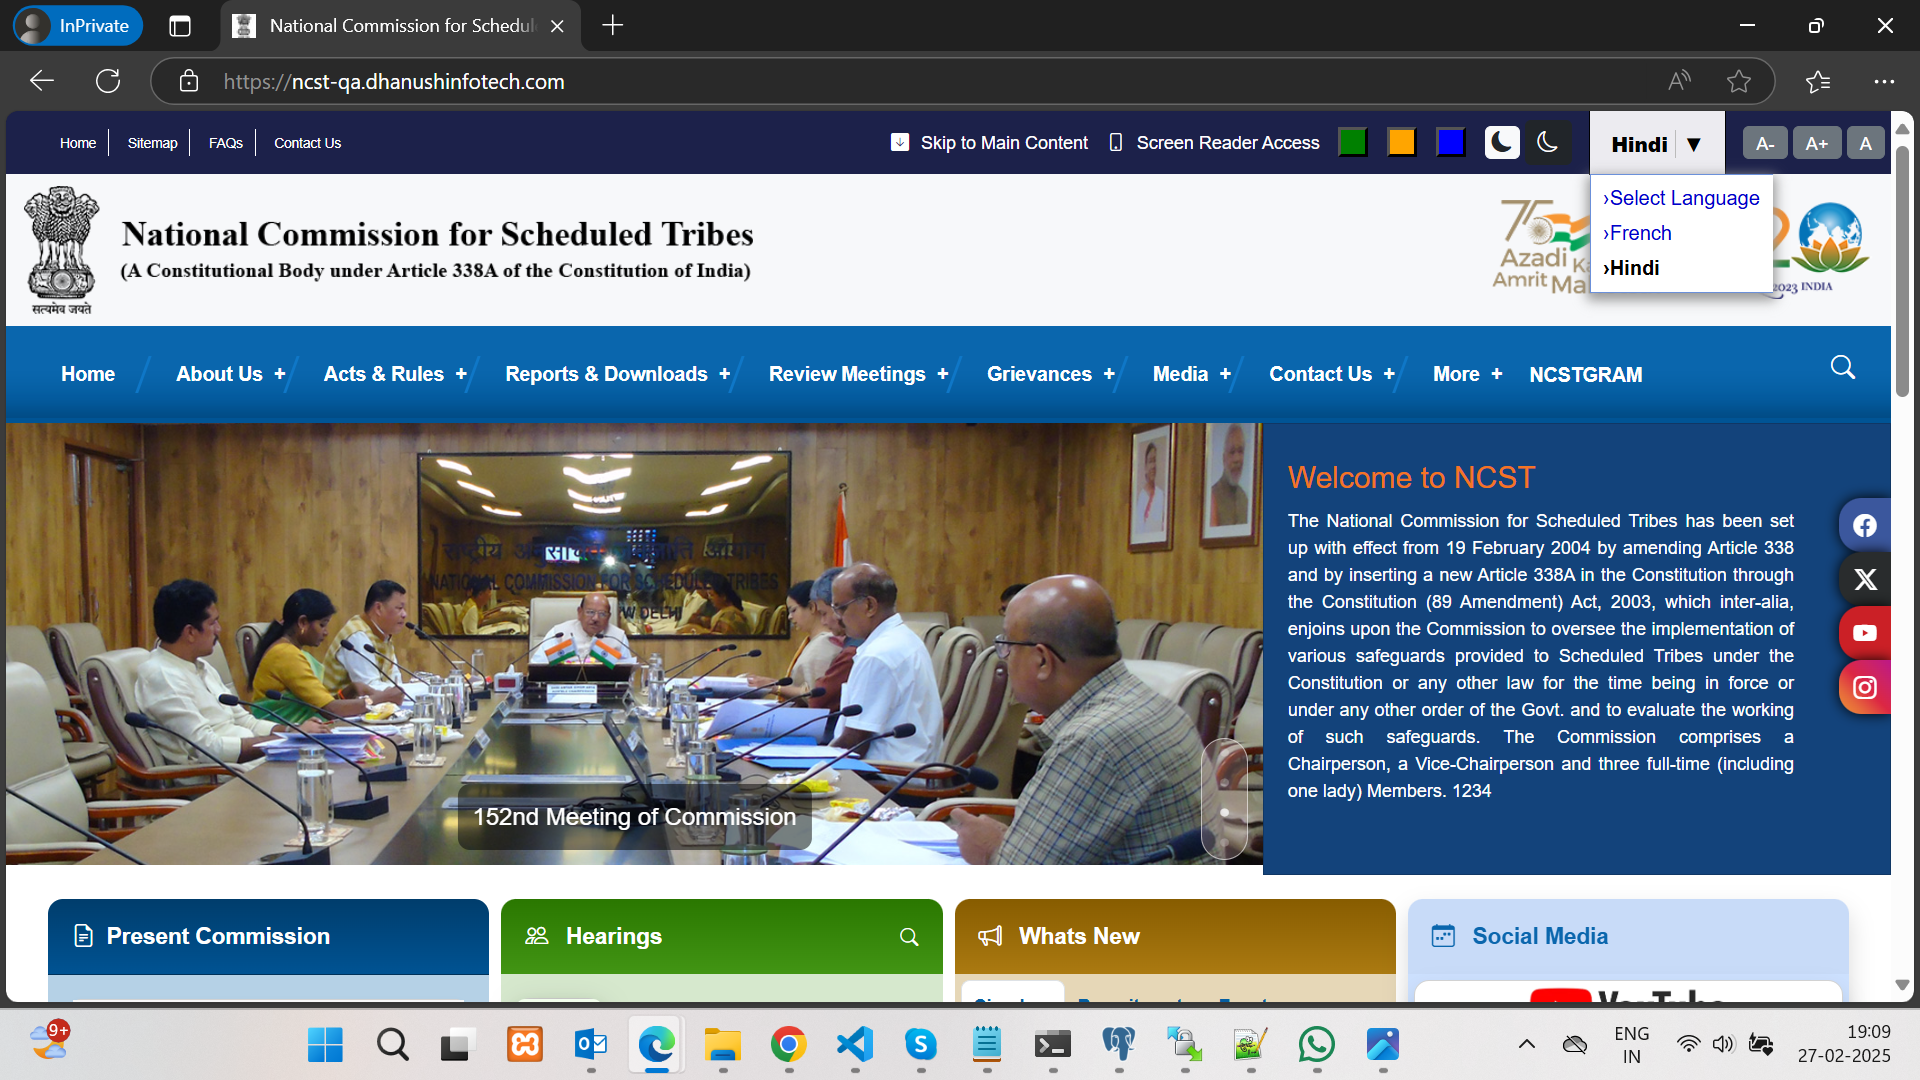Image resolution: width=1920 pixels, height=1080 pixels.
Task: Open the Sitemap top link
Action: (x=152, y=143)
